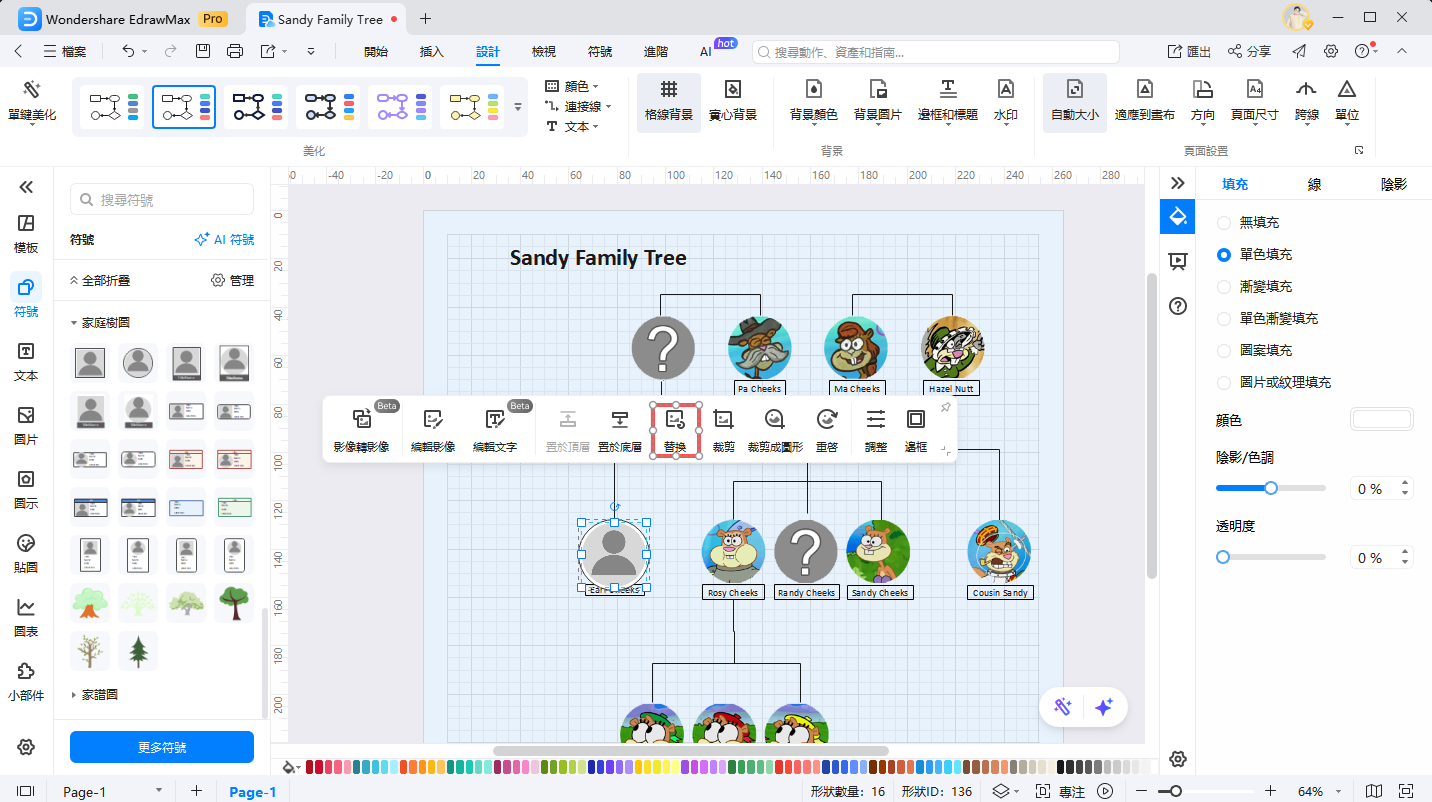Switch to the 插入 ribbon tab
The height and width of the screenshot is (802, 1432).
[431, 51]
